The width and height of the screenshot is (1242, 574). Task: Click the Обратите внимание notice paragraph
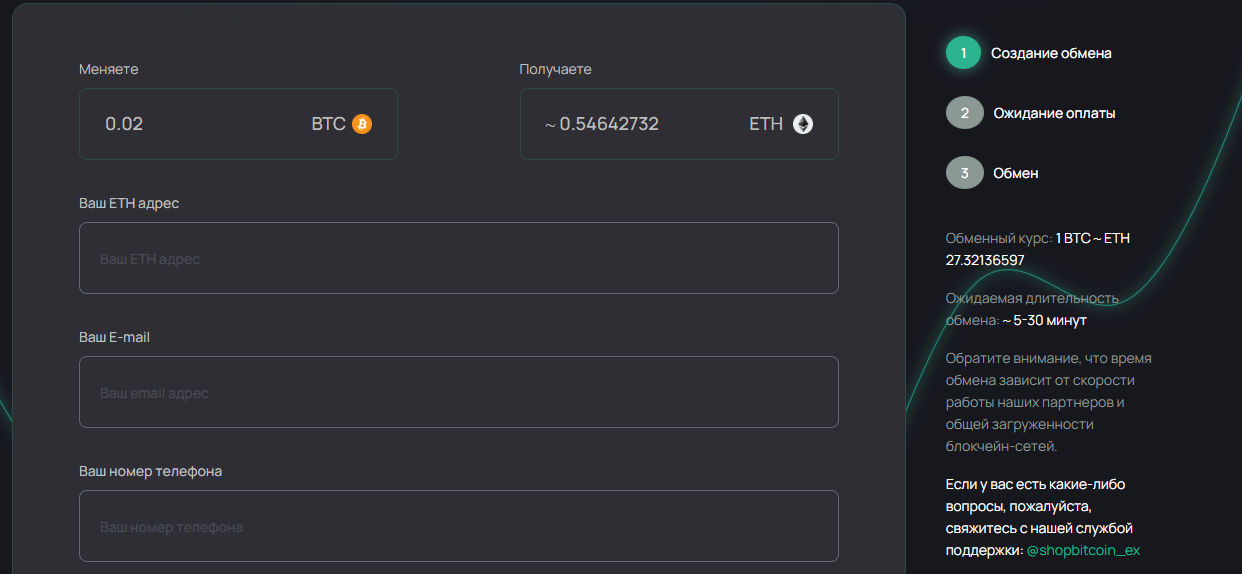(1048, 402)
